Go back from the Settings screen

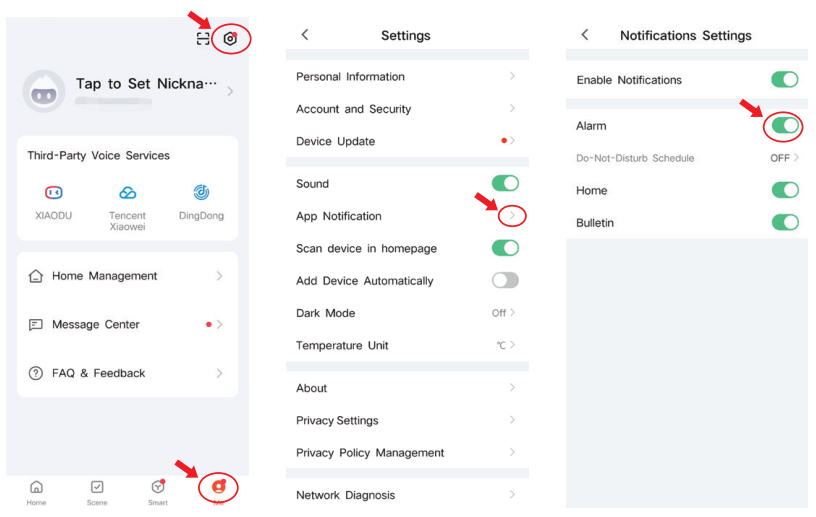(x=305, y=35)
